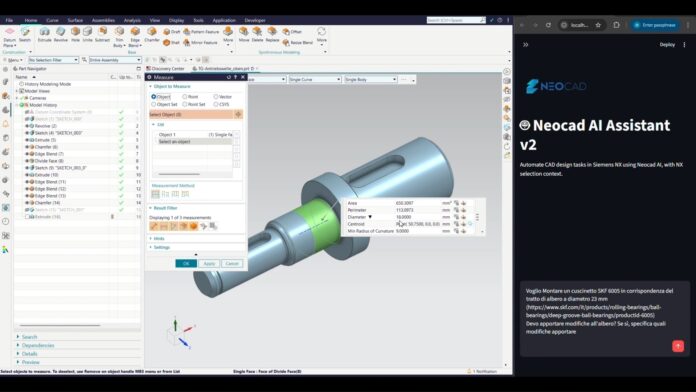Select the Object Set radio button
Screen dimensions: 696x392
click(x=154, y=104)
